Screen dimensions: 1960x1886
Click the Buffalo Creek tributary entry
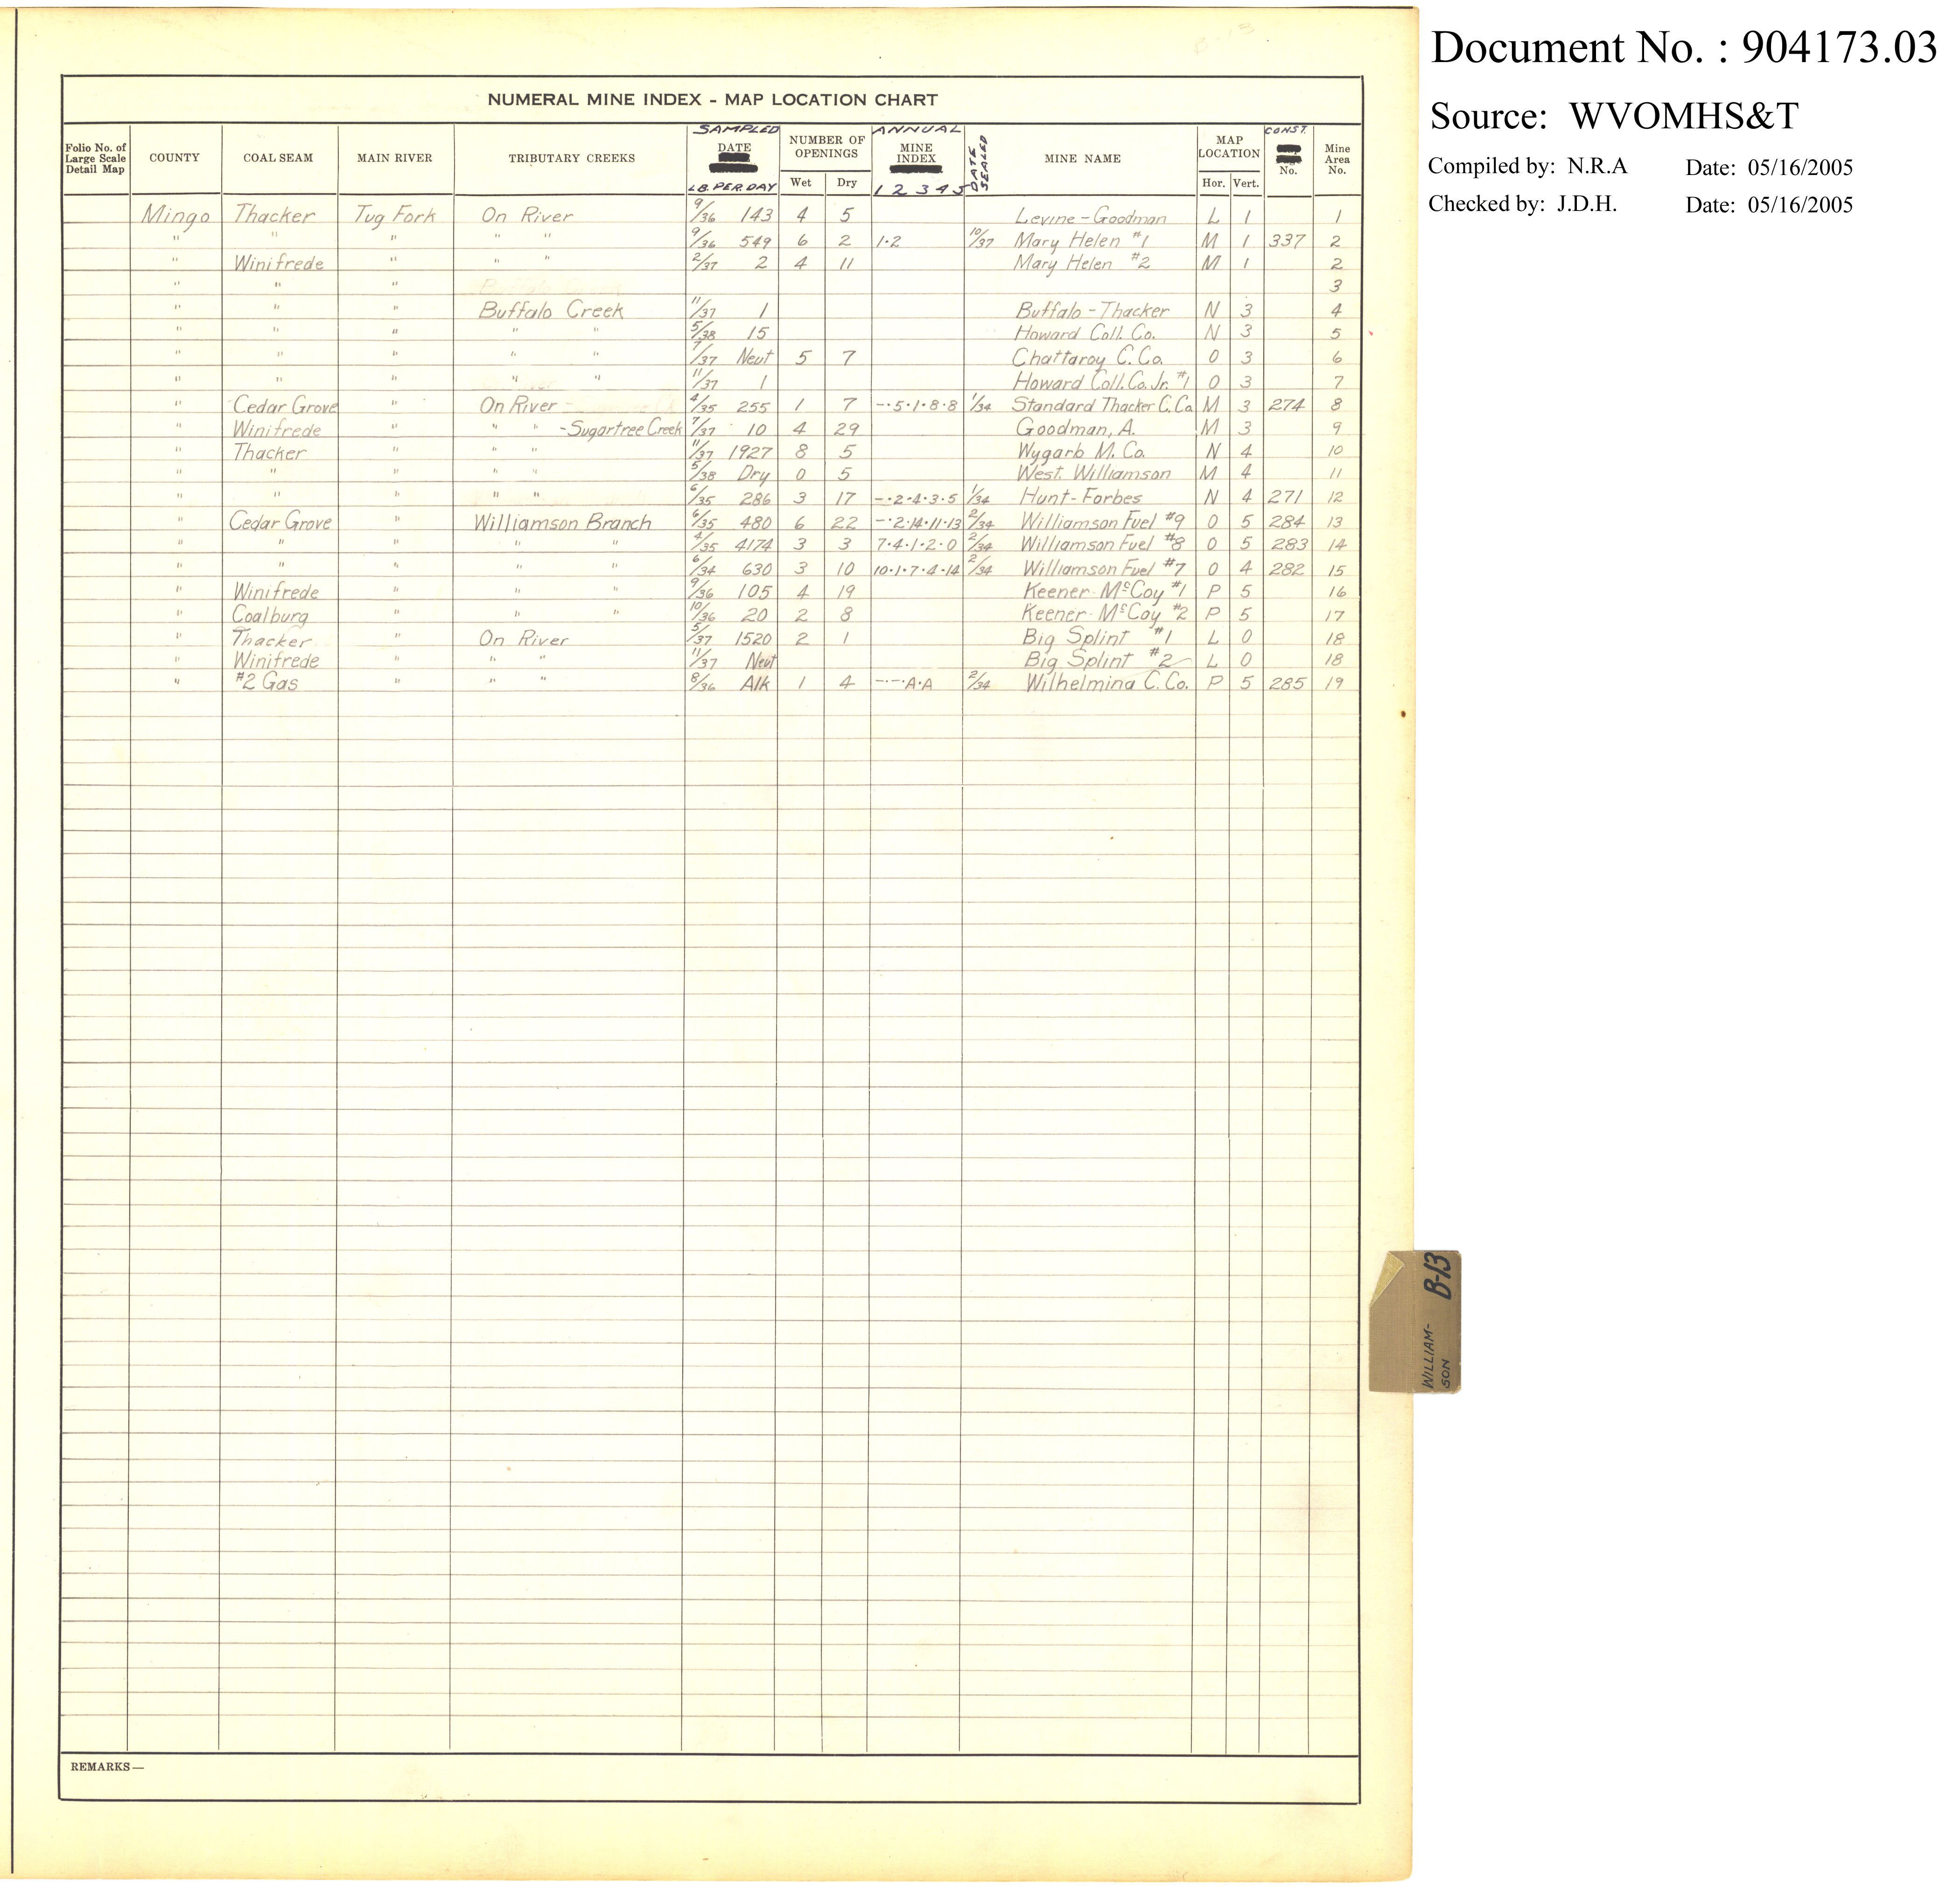(x=551, y=310)
